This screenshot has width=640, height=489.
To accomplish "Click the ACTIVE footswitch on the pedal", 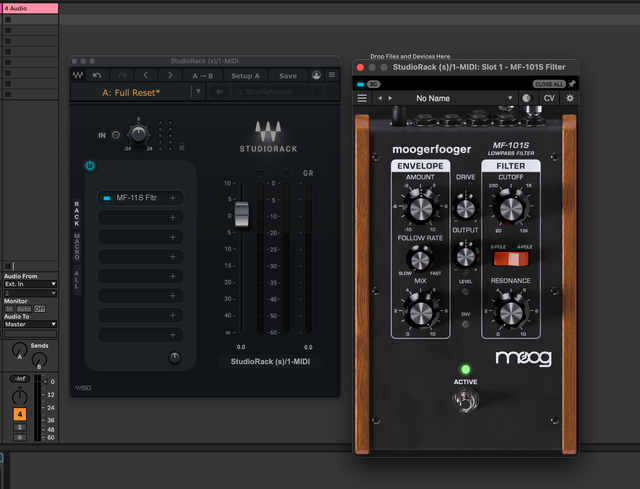I will point(465,400).
